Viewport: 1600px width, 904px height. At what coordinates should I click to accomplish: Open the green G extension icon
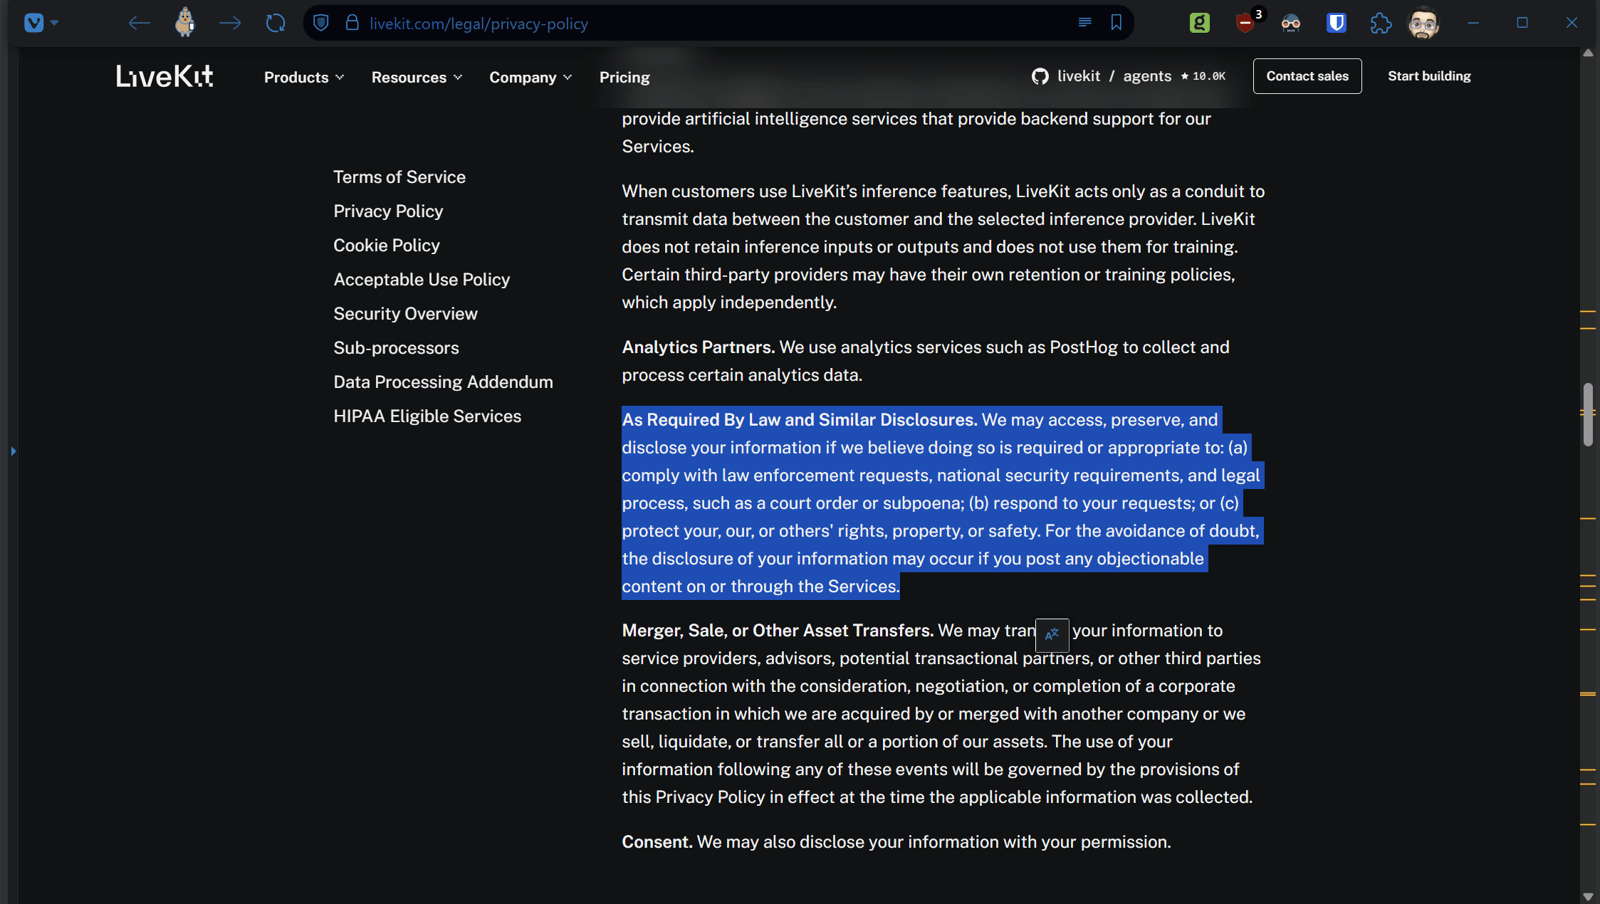coord(1199,23)
